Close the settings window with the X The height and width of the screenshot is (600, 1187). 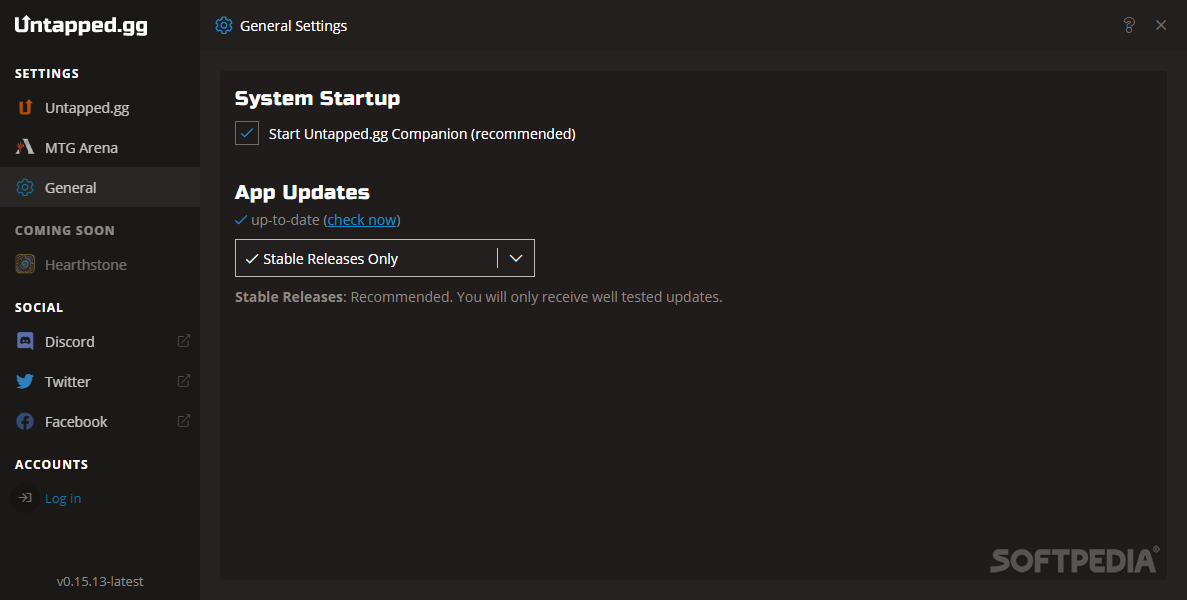(1161, 26)
